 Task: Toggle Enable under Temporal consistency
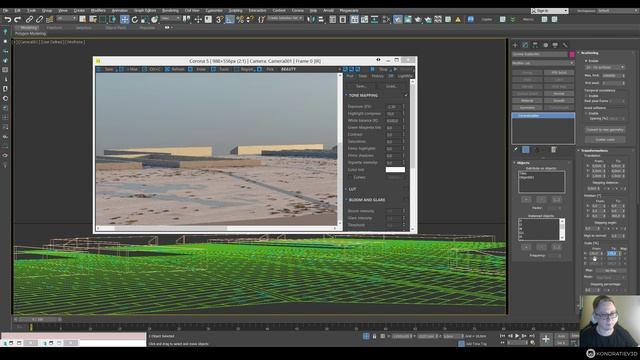coord(587,96)
